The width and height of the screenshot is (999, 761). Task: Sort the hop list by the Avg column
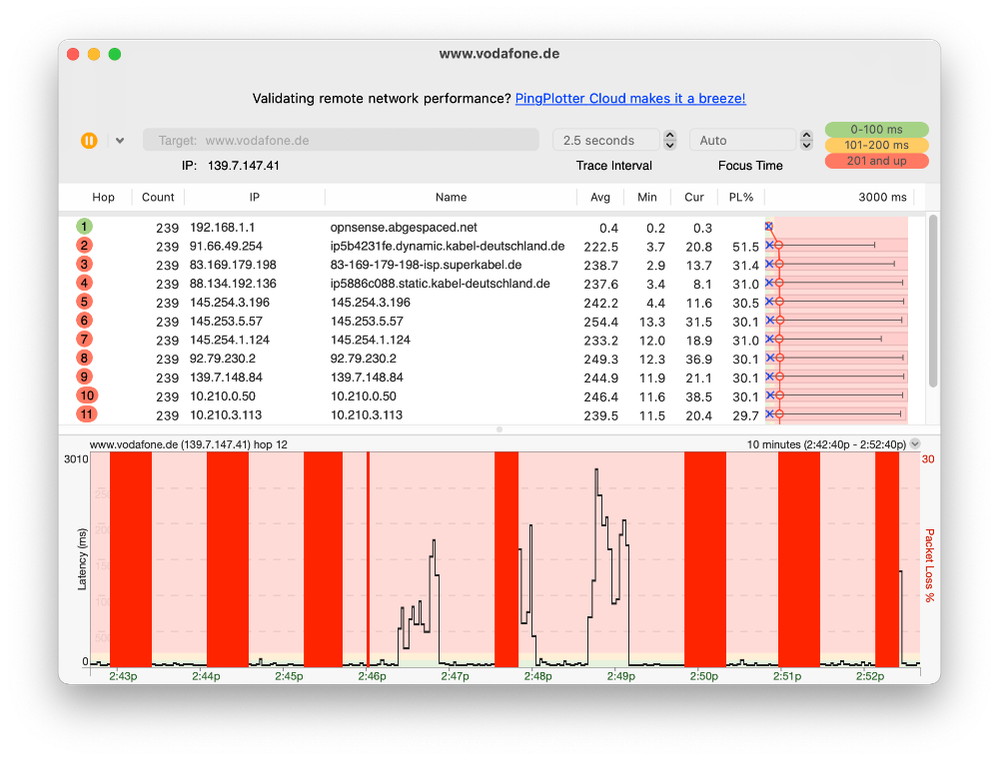pos(600,197)
